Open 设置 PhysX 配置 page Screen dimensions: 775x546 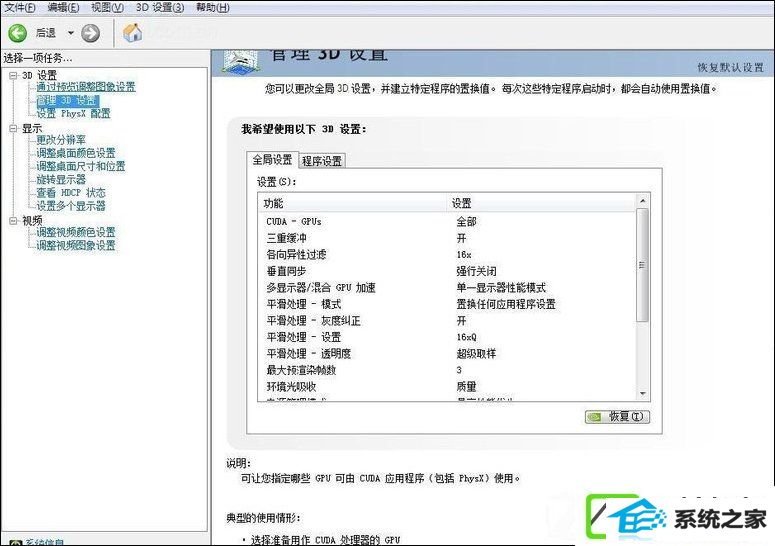[74, 113]
